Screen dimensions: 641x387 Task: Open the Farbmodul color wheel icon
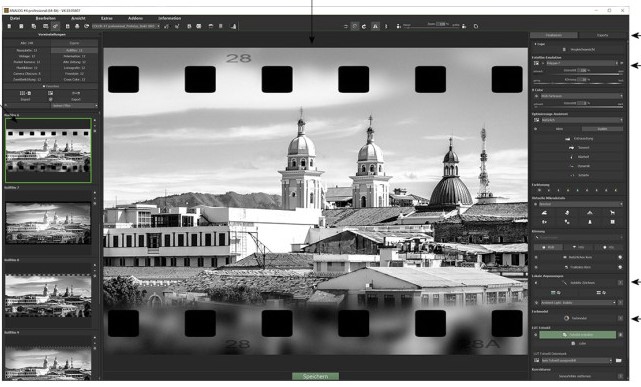coord(567,318)
